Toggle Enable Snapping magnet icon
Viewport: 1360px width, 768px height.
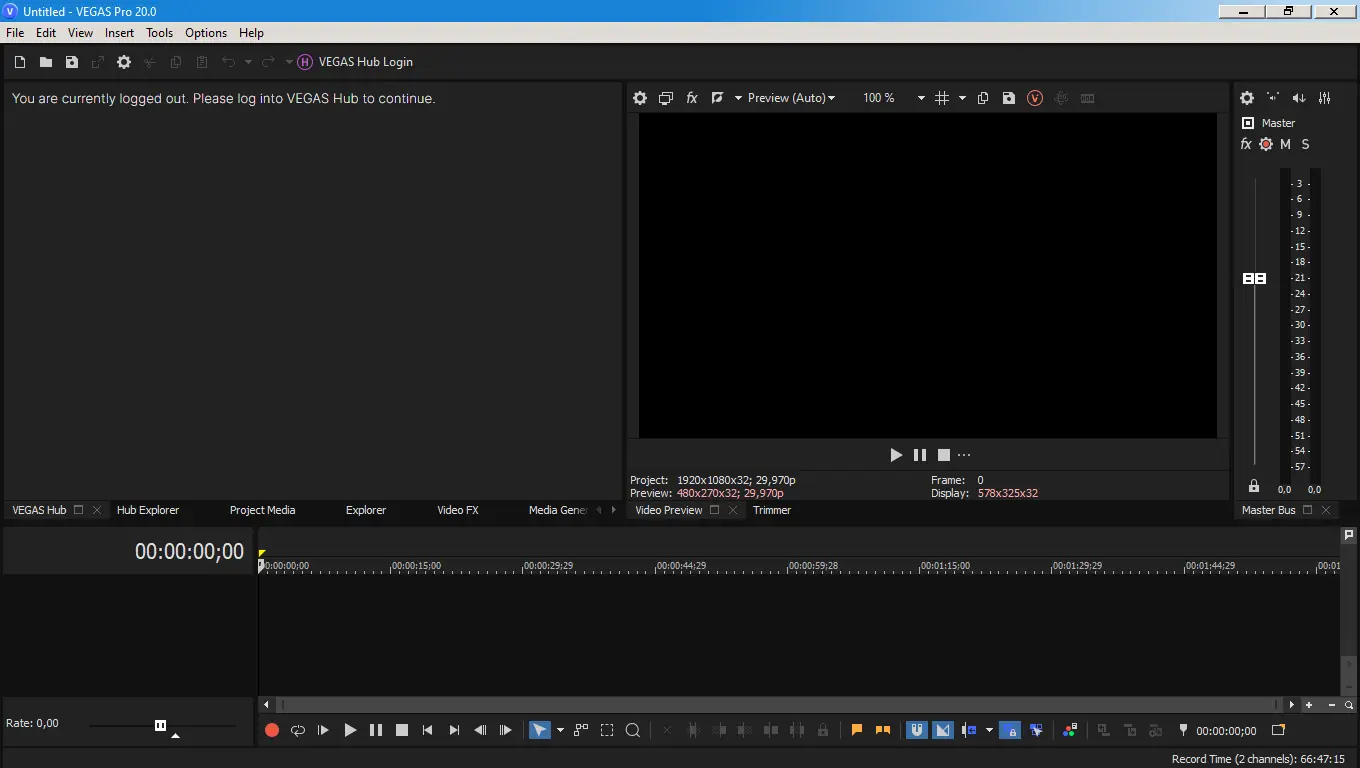coord(917,731)
